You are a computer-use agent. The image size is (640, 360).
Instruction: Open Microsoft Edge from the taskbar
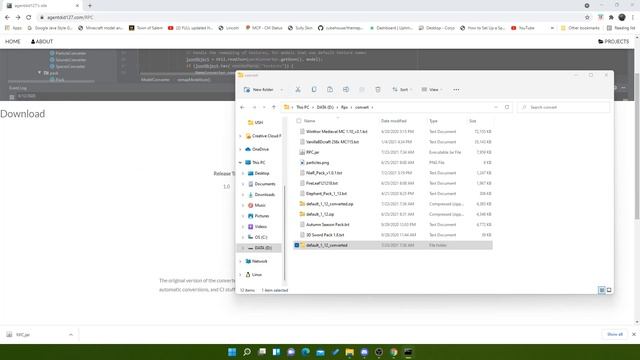point(305,352)
